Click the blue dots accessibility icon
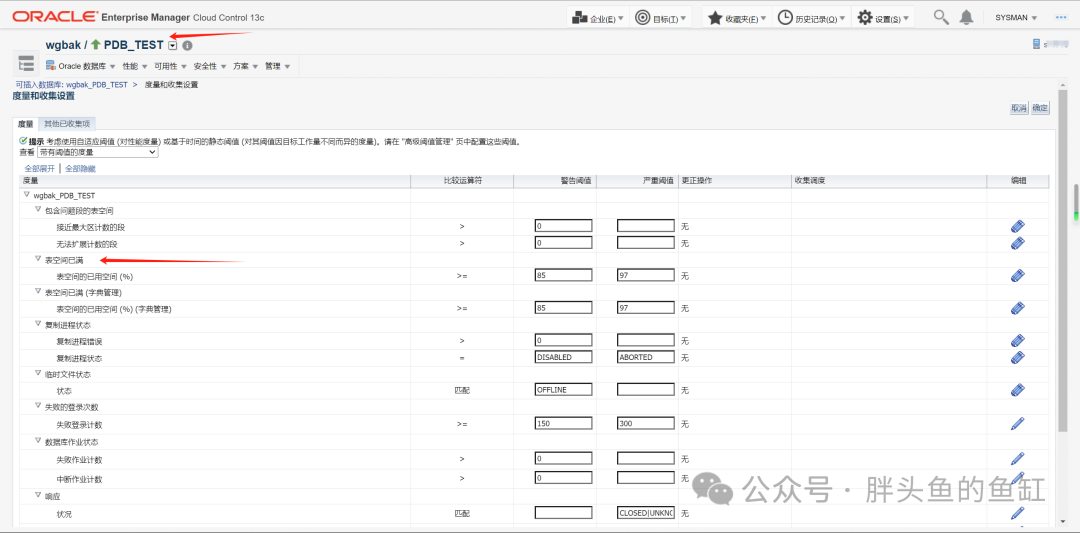The height and width of the screenshot is (533, 1080). [x=1061, y=18]
